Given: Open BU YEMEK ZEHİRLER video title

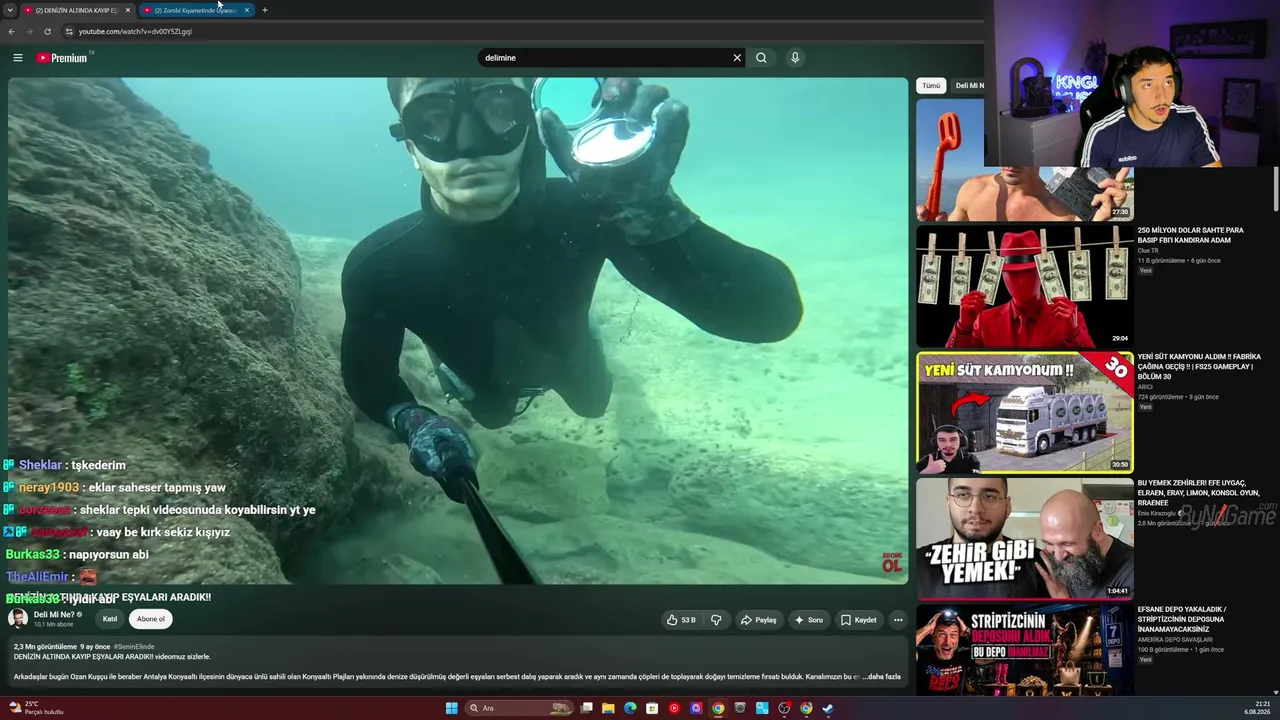Looking at the screenshot, I should tap(1198, 493).
